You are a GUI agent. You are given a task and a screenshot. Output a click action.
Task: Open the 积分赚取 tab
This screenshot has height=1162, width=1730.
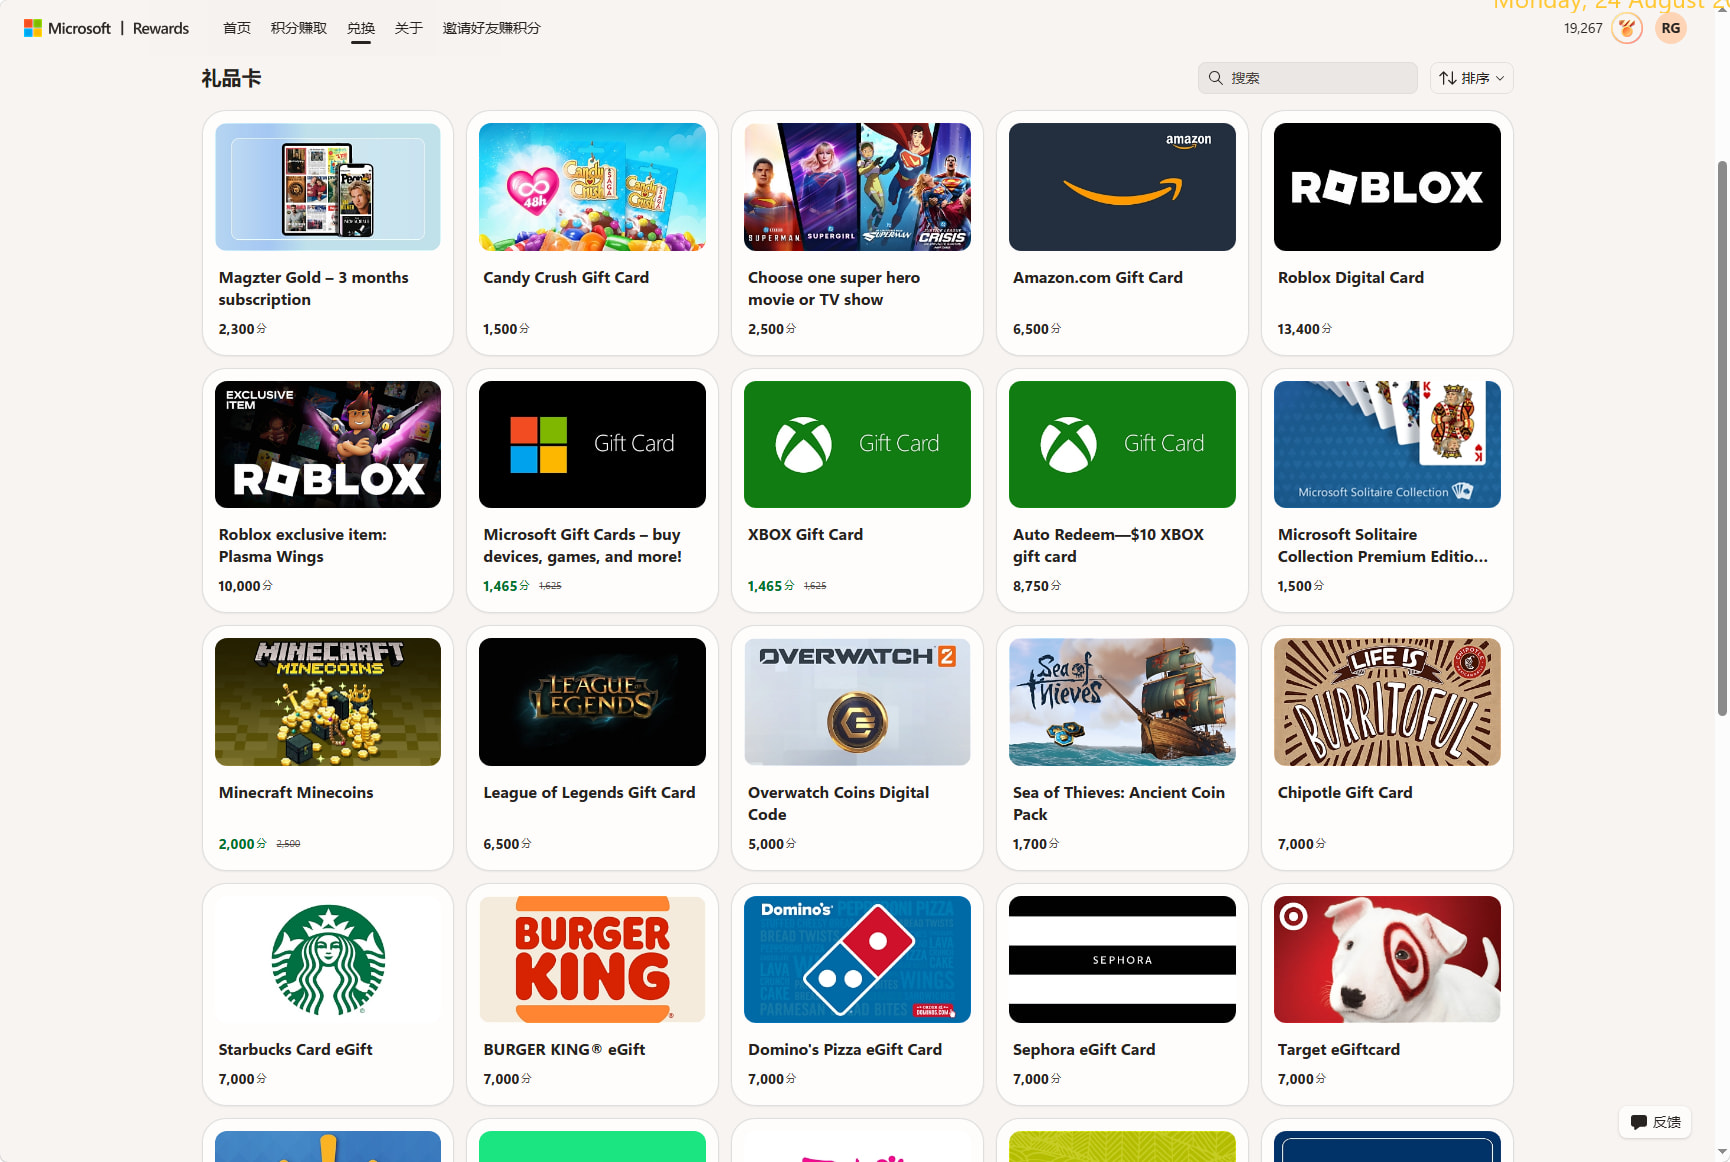299,28
